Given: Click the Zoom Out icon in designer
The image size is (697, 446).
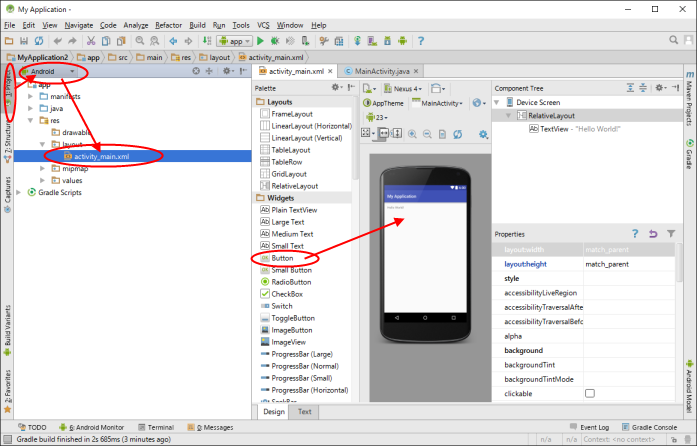Looking at the screenshot, I should pos(427,134).
